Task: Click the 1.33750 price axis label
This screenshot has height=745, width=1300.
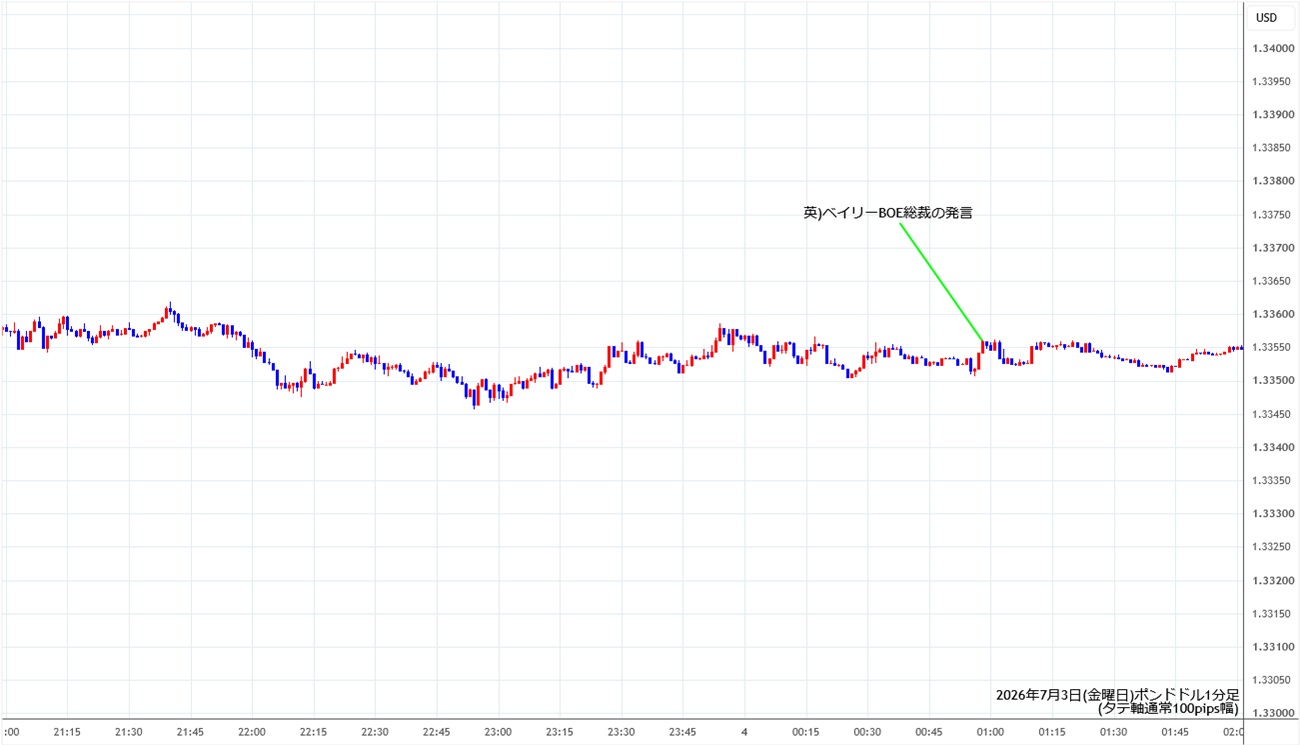Action: 1271,215
